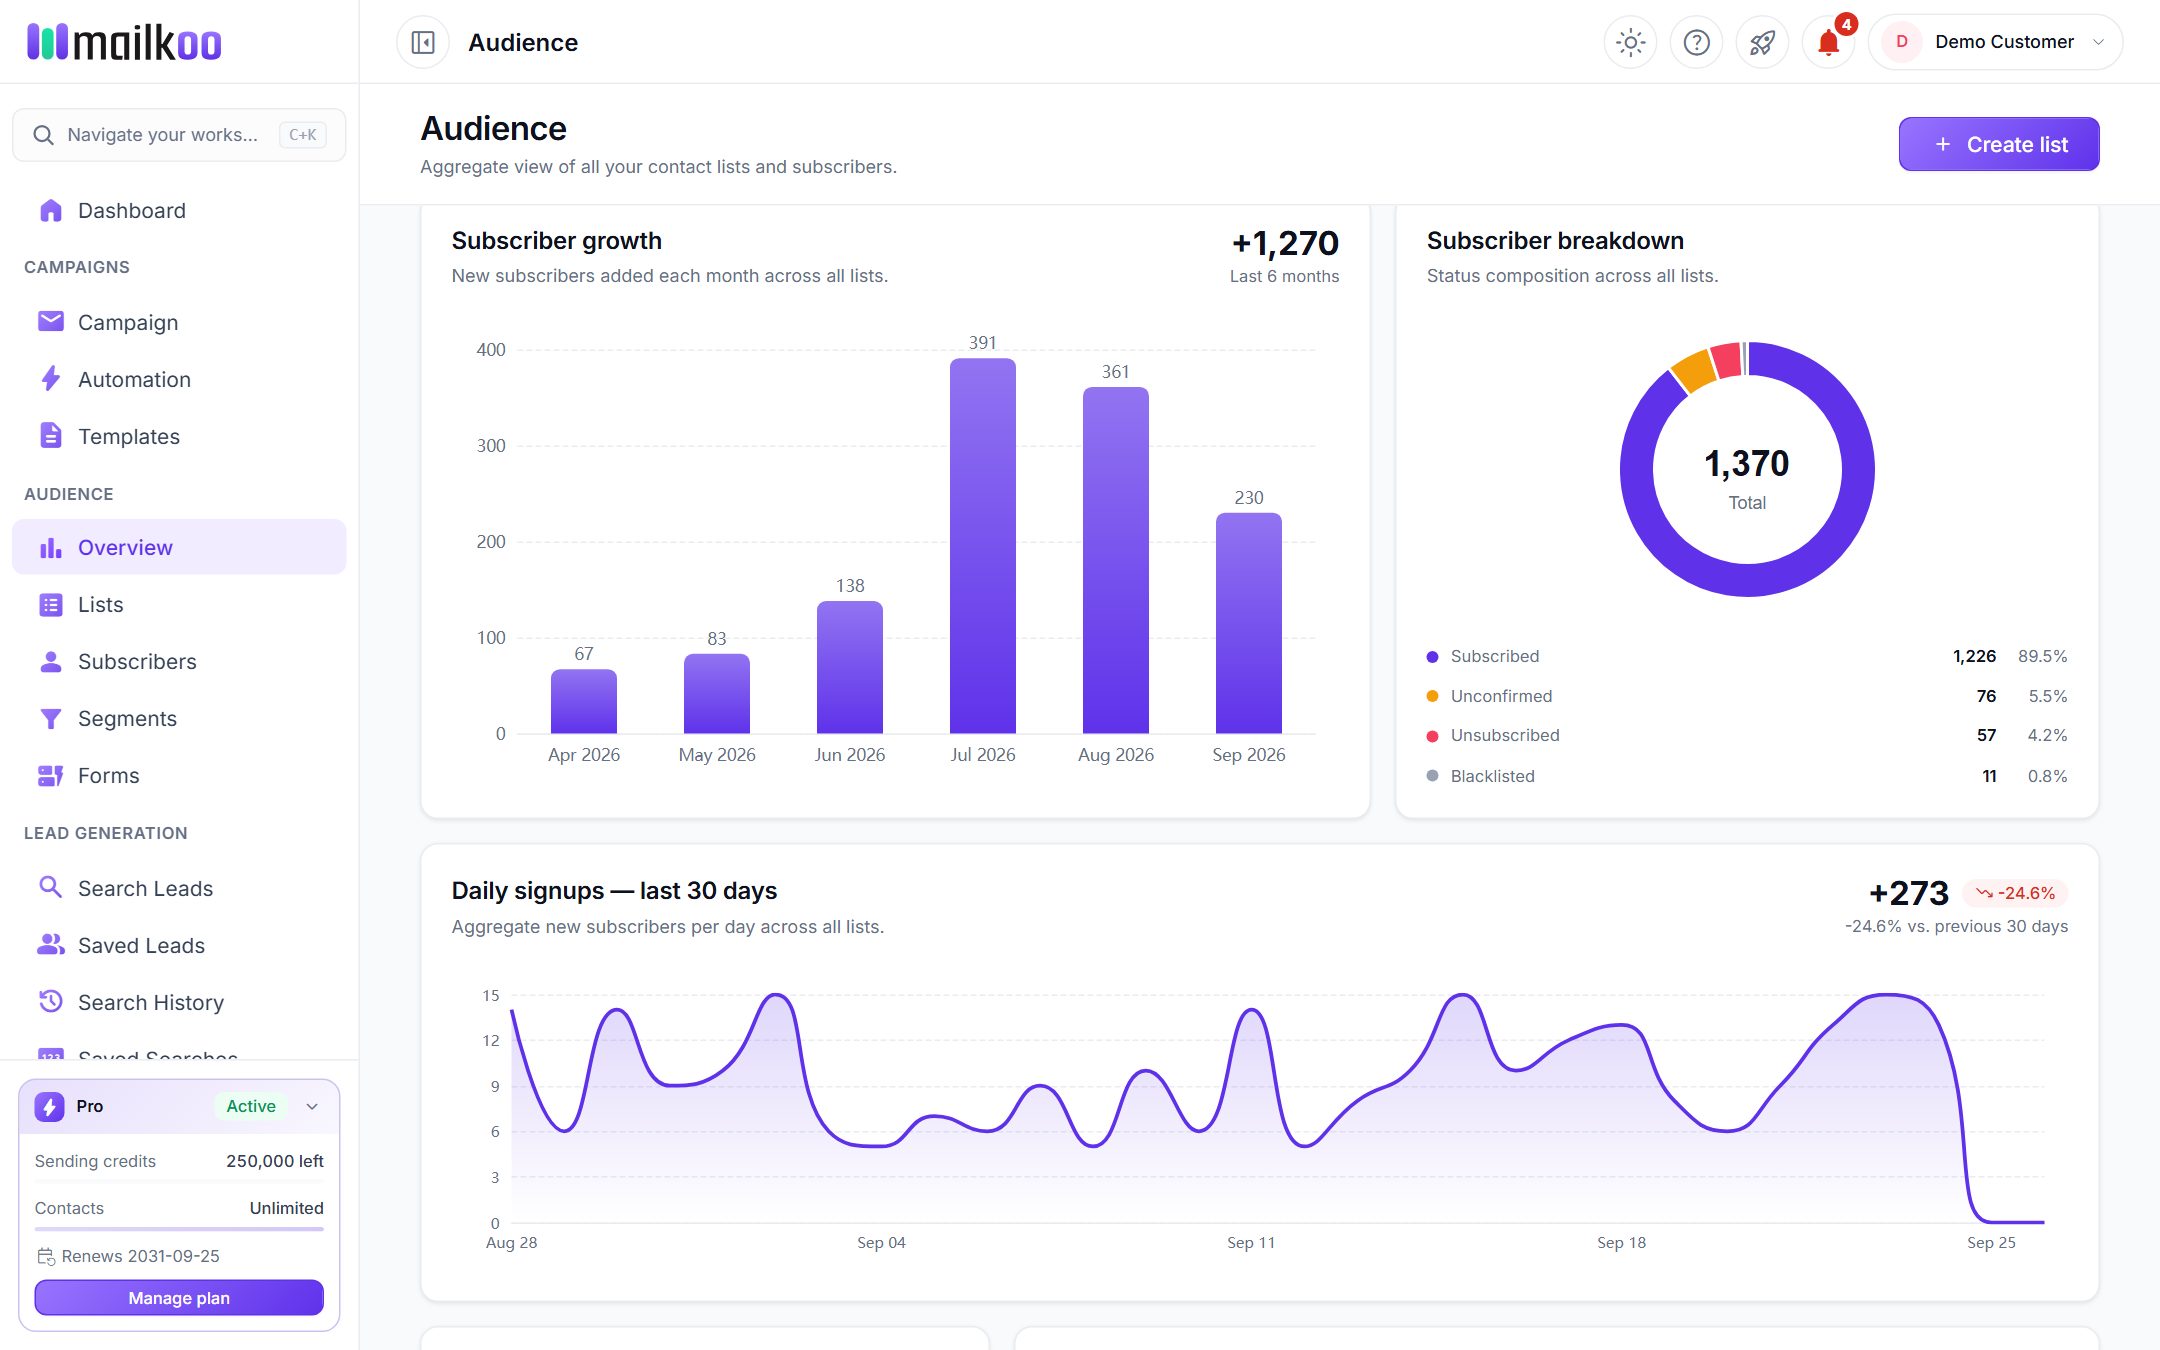The image size is (2160, 1350).
Task: Click the Manage plan button
Action: click(179, 1298)
